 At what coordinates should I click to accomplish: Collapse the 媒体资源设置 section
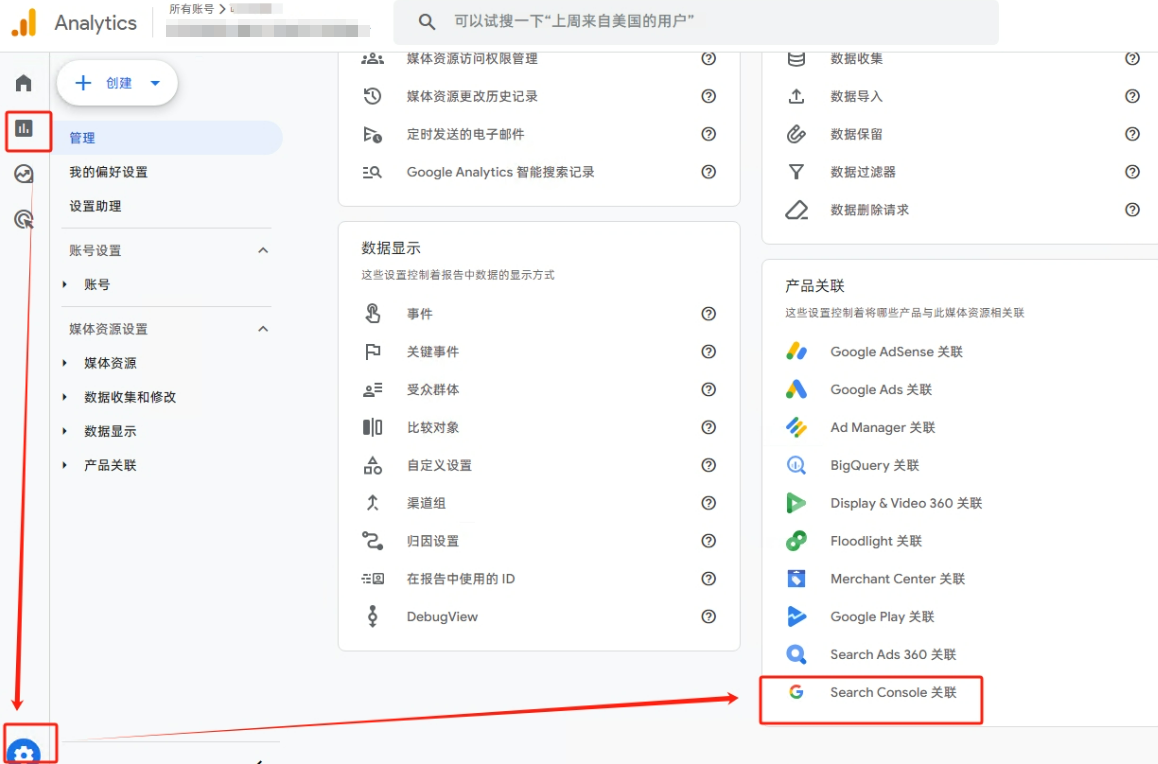pyautogui.click(x=263, y=328)
